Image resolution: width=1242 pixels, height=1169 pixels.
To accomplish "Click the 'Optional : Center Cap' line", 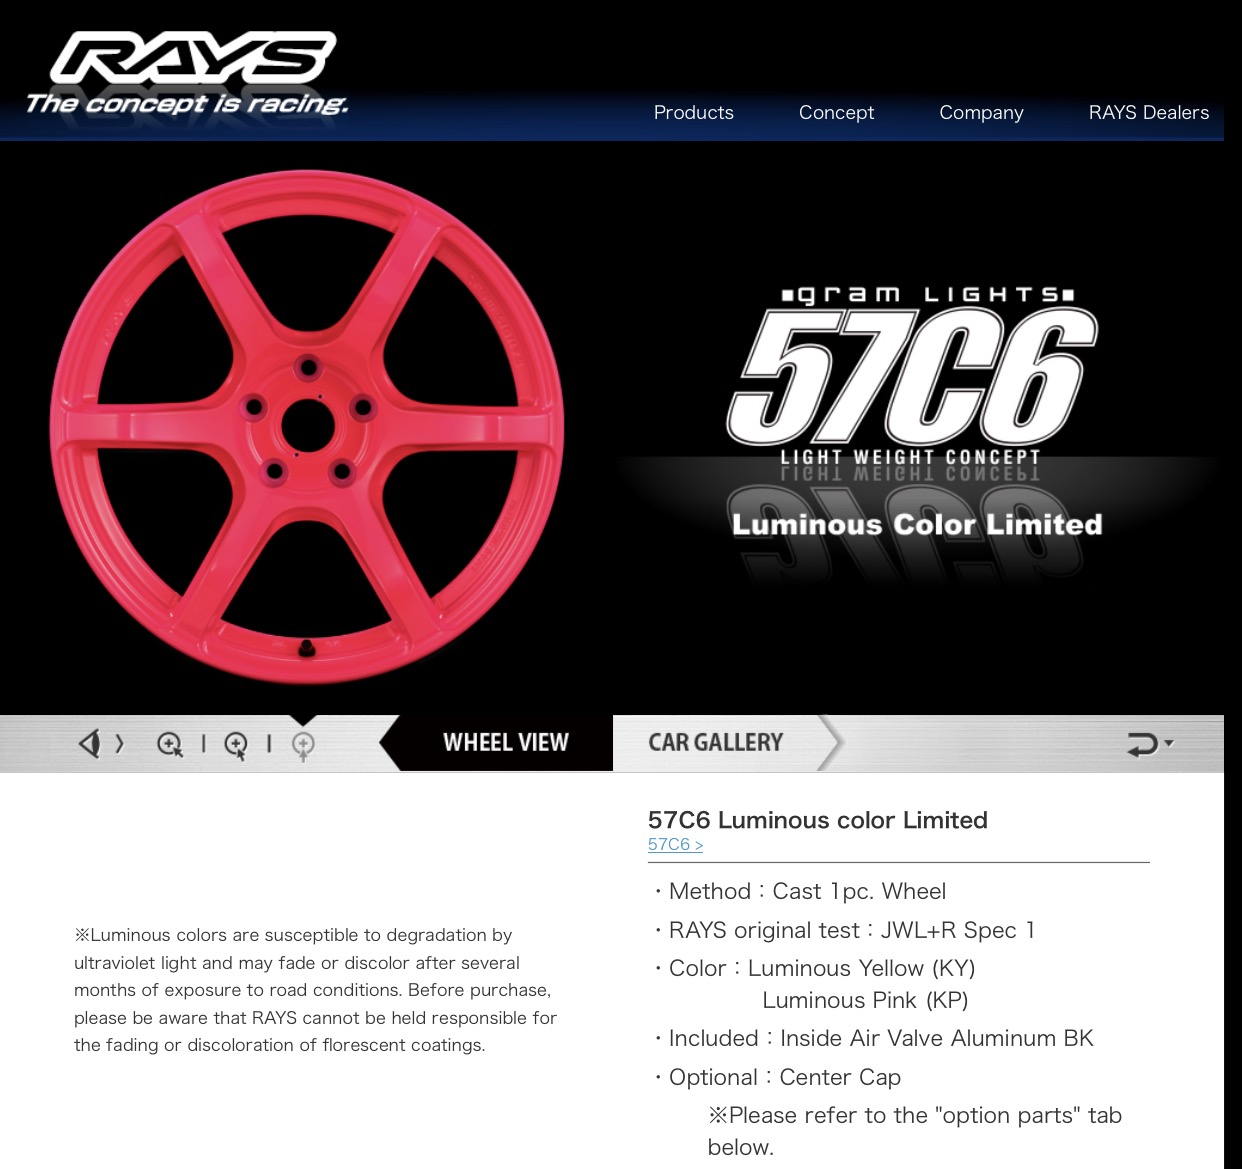I will click(x=777, y=1077).
